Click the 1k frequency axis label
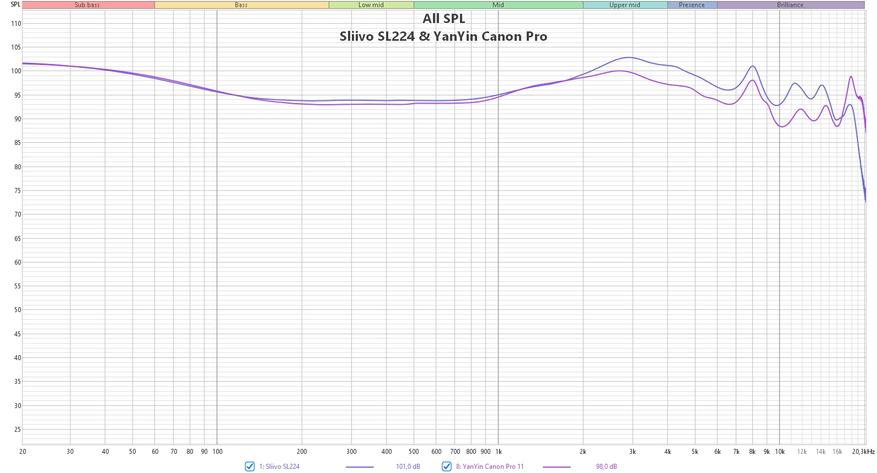 click(498, 451)
